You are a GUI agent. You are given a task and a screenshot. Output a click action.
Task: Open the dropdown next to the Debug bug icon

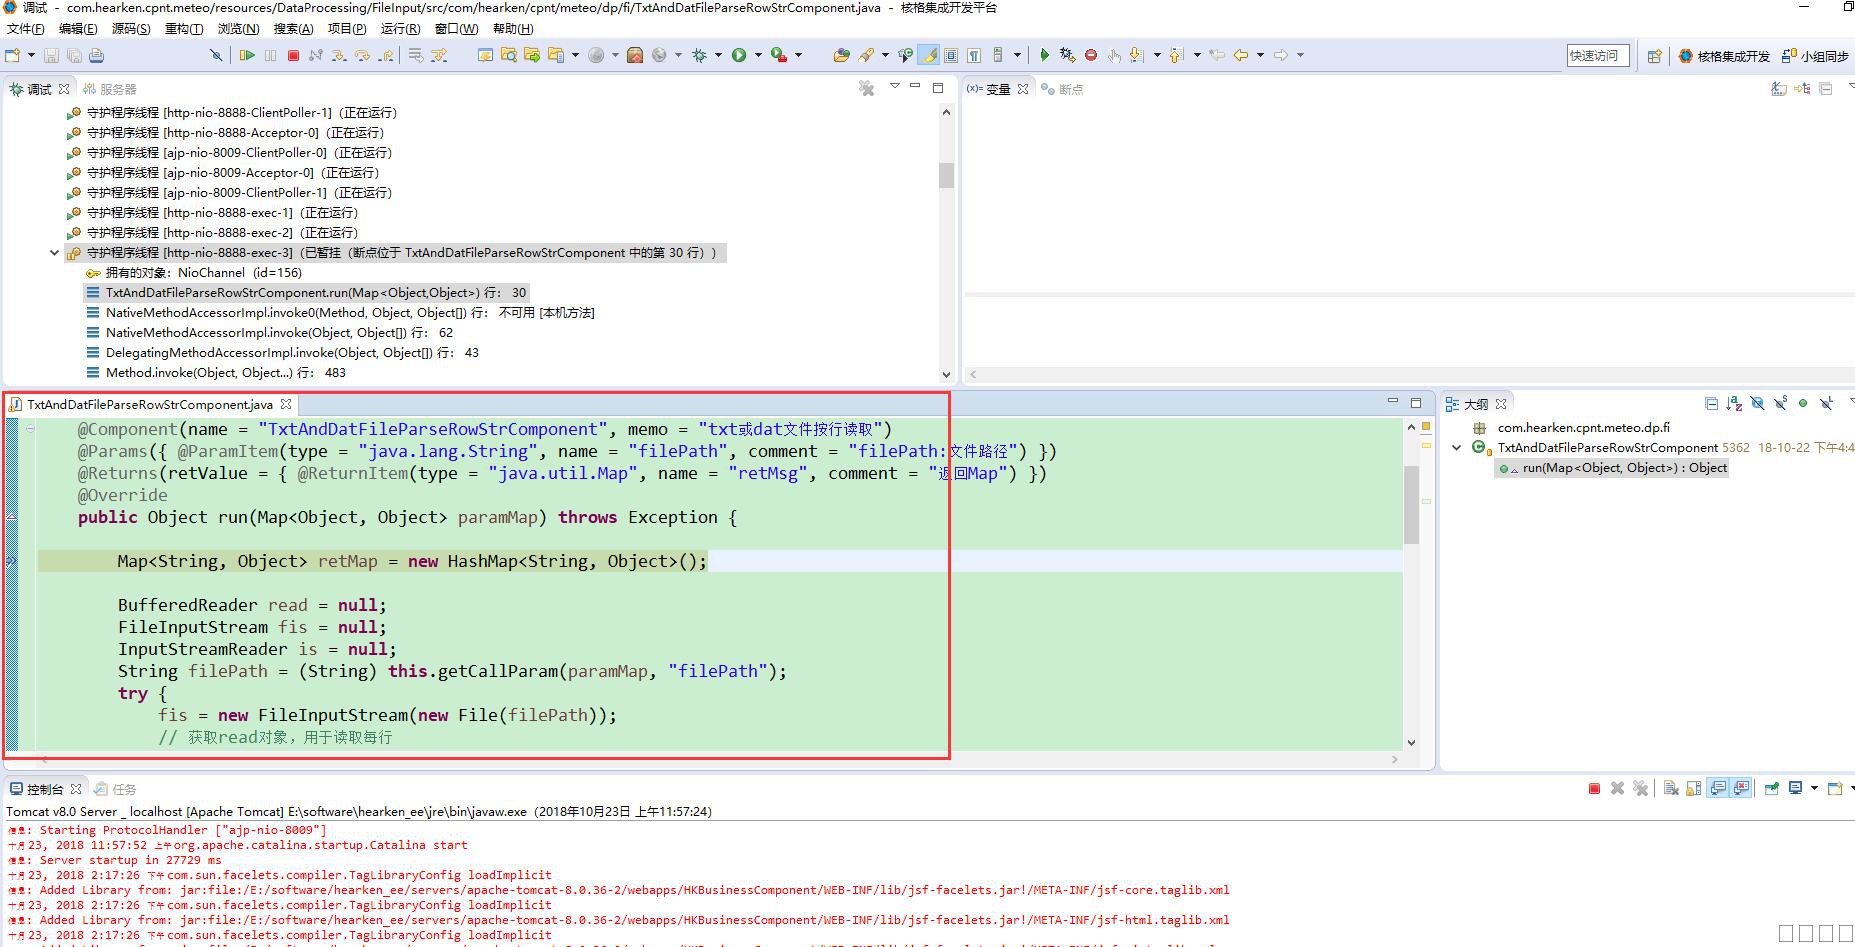(x=718, y=55)
